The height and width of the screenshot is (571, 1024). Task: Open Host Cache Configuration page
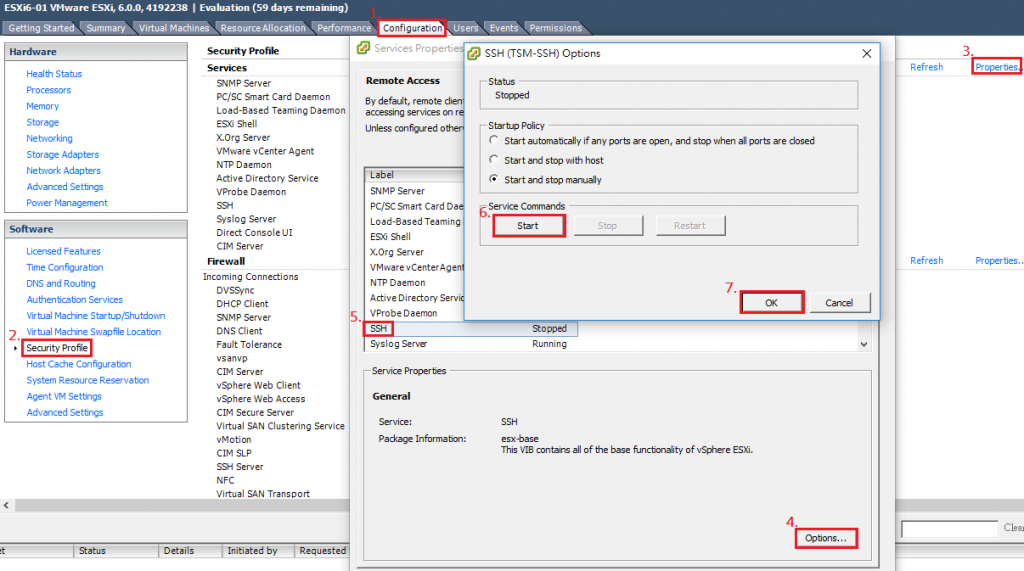pyautogui.click(x=78, y=364)
